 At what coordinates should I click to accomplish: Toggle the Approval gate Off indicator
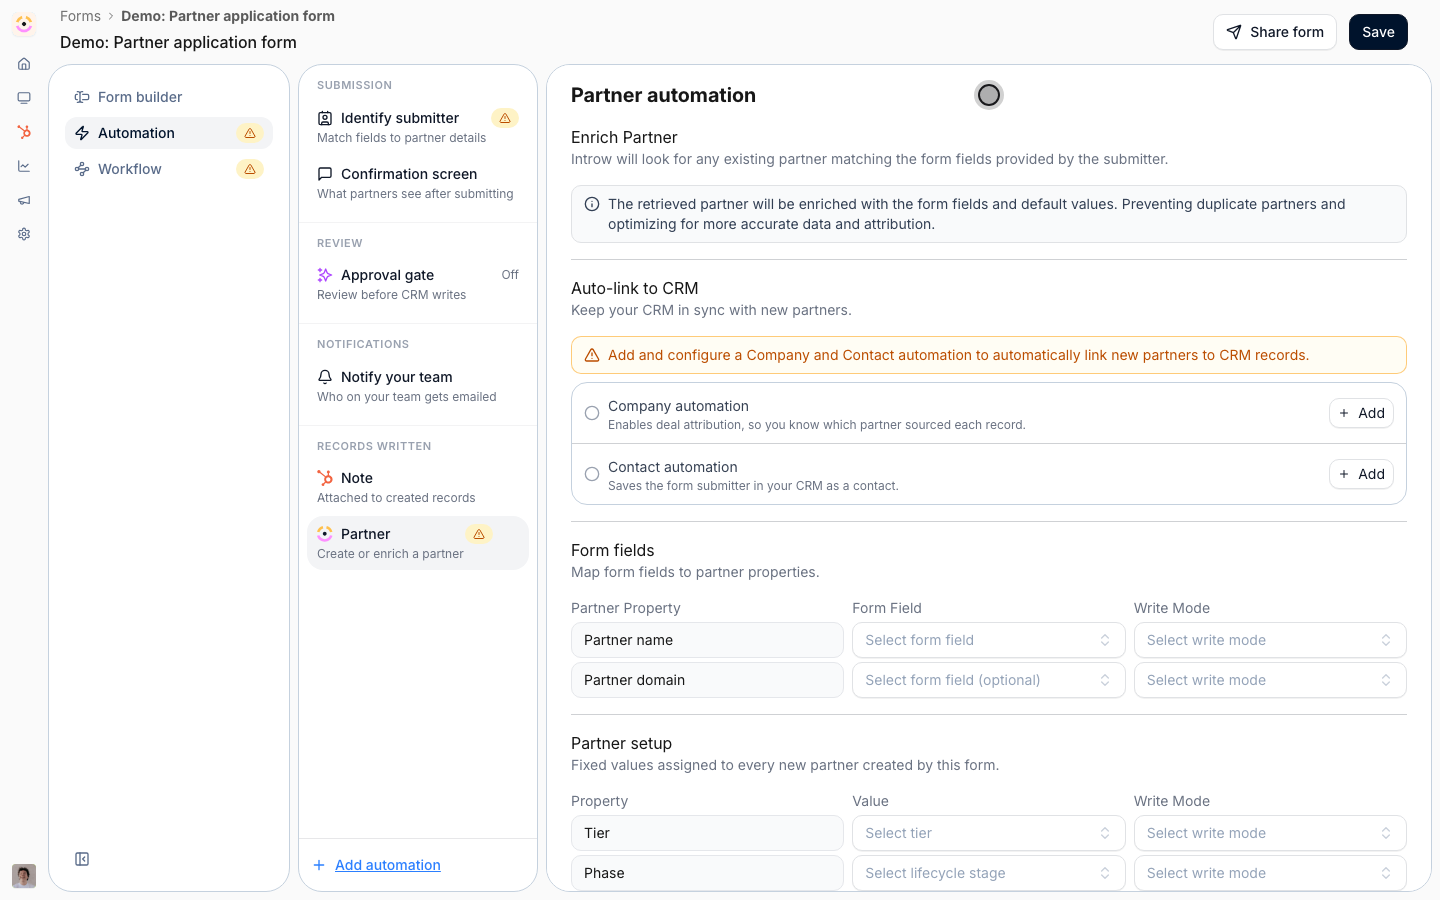(x=510, y=275)
